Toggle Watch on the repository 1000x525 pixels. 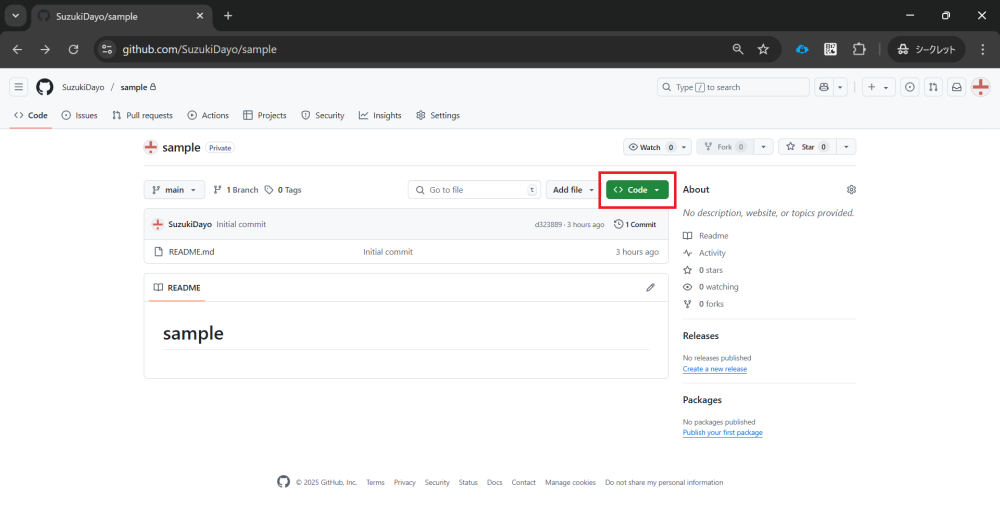click(651, 147)
